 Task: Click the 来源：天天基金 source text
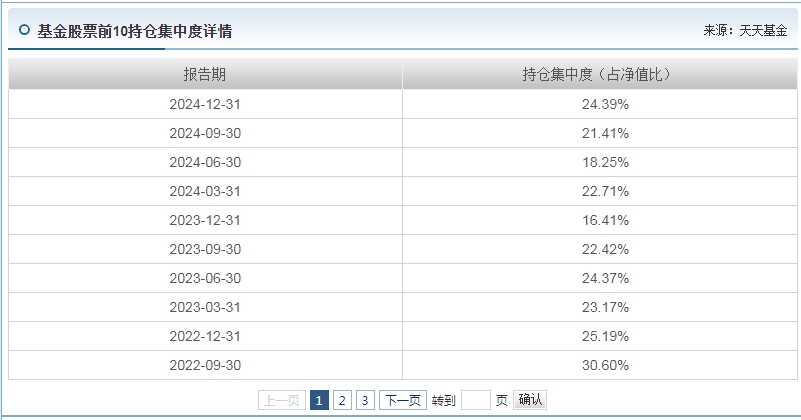point(745,31)
